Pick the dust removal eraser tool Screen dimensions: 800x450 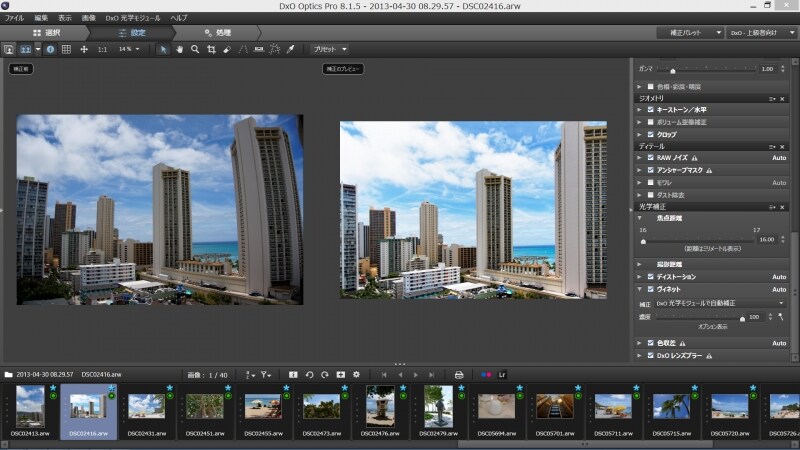(x=227, y=49)
